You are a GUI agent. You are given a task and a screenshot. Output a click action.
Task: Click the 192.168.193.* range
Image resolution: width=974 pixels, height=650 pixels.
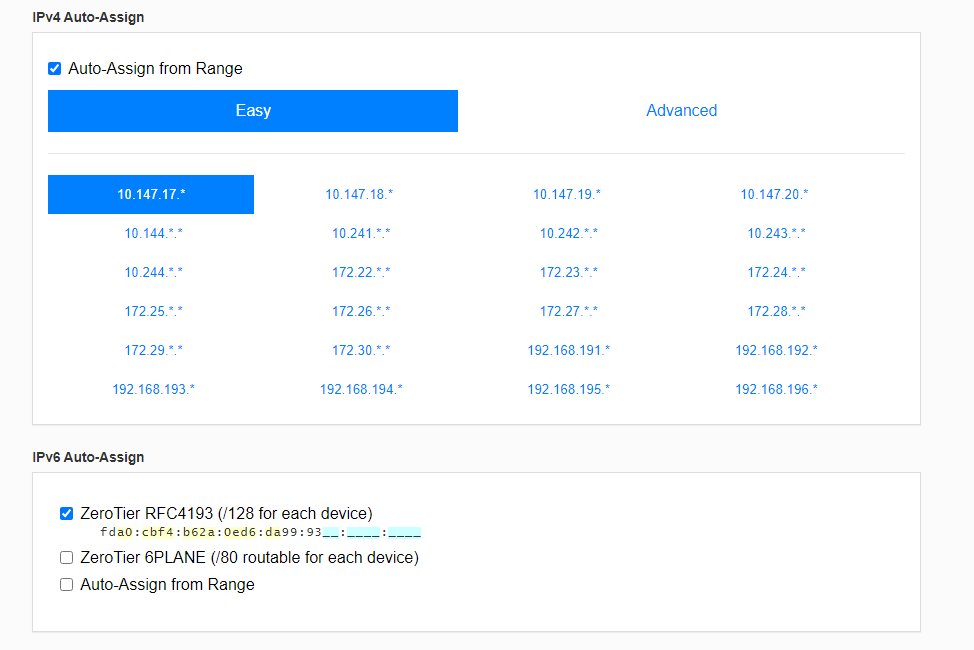pos(153,389)
